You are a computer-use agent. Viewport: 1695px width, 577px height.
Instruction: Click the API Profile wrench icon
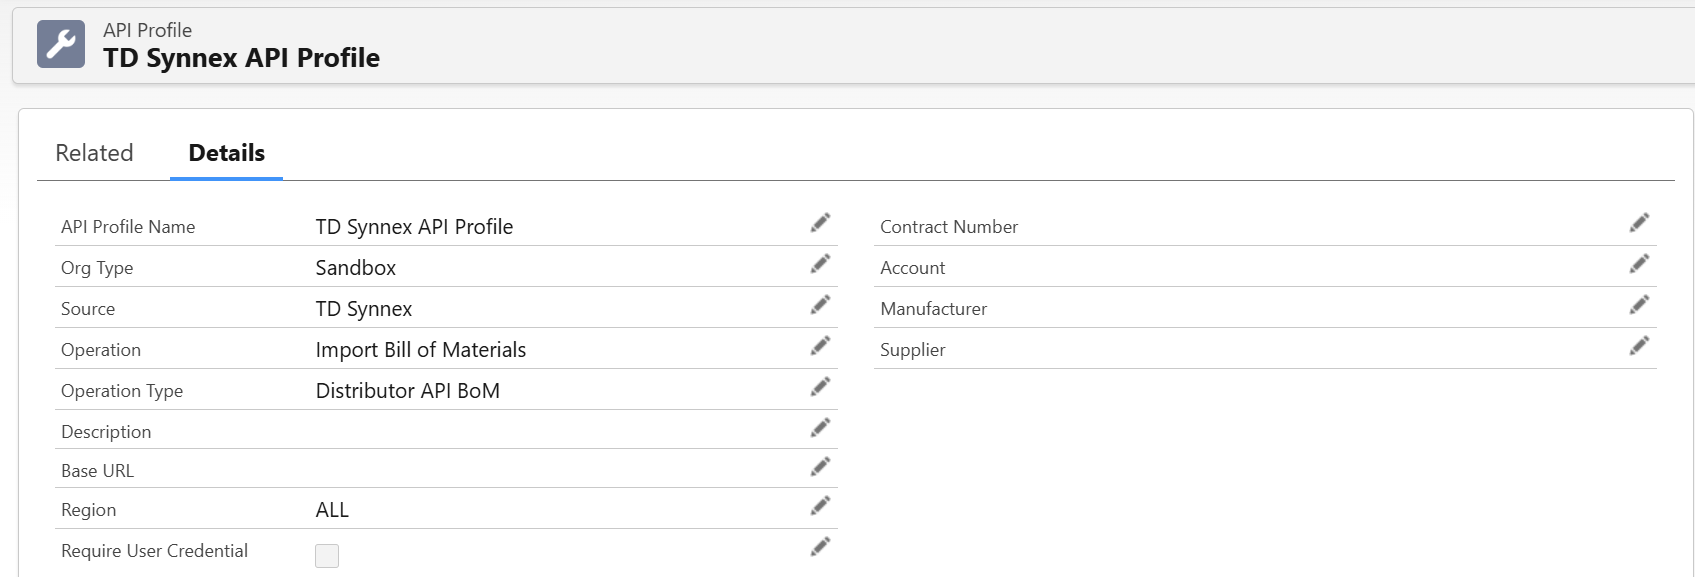[61, 44]
